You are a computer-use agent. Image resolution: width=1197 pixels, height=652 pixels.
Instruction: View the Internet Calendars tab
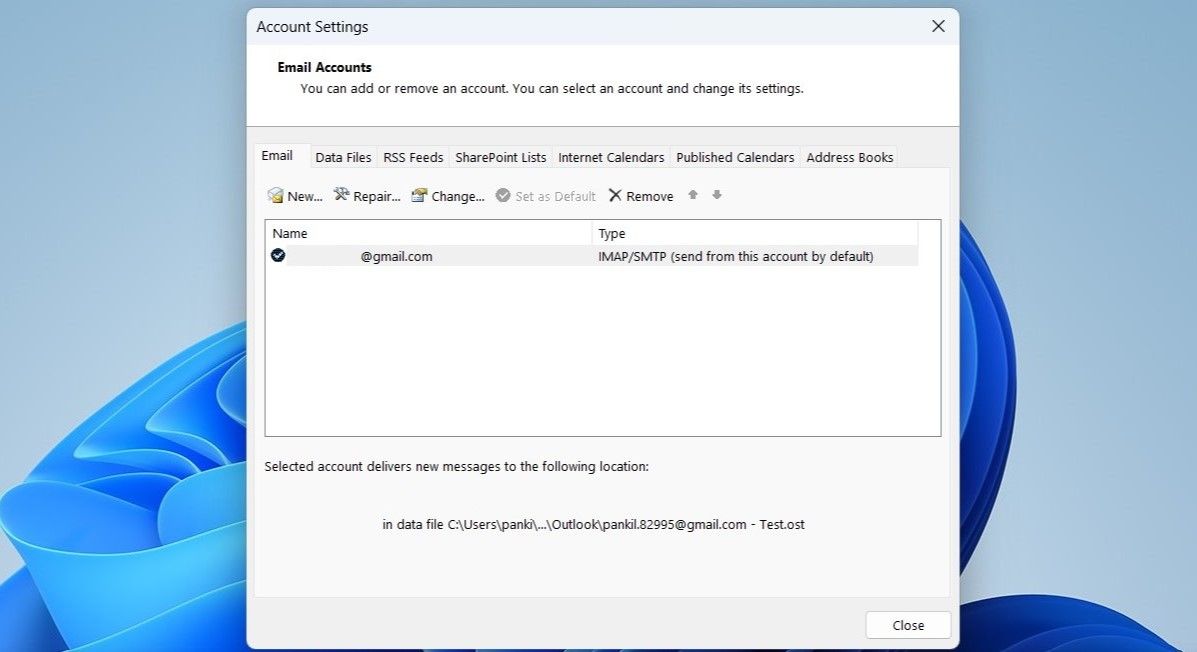coord(610,157)
